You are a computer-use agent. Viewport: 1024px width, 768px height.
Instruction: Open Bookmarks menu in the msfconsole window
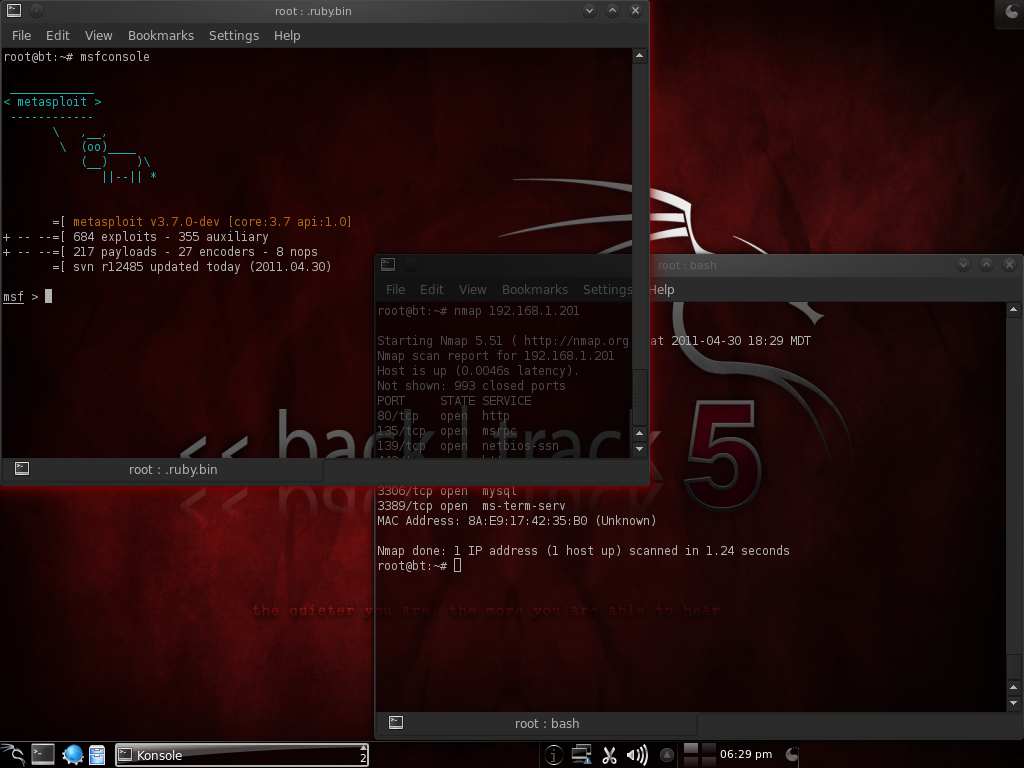pyautogui.click(x=160, y=35)
